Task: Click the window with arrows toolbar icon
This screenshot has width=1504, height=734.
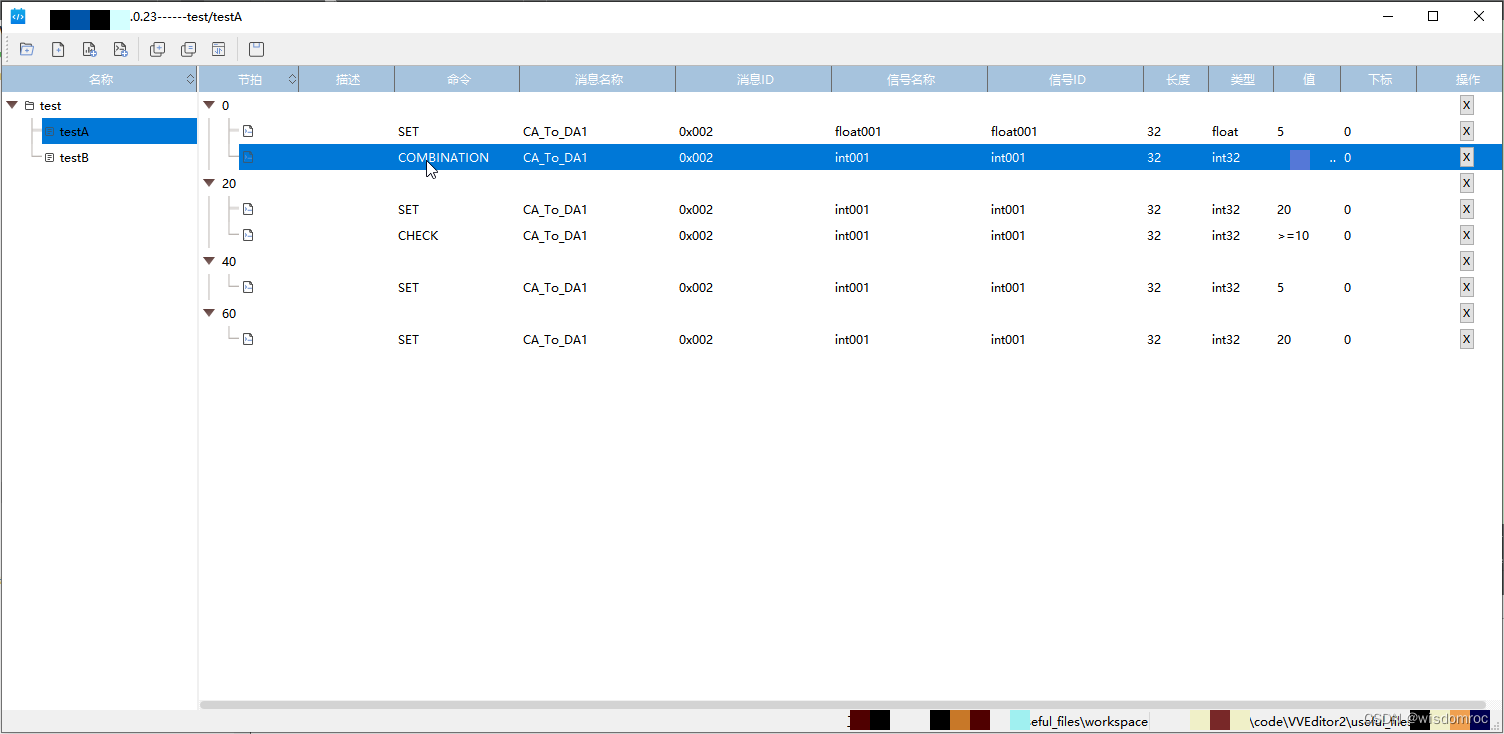Action: coord(219,49)
